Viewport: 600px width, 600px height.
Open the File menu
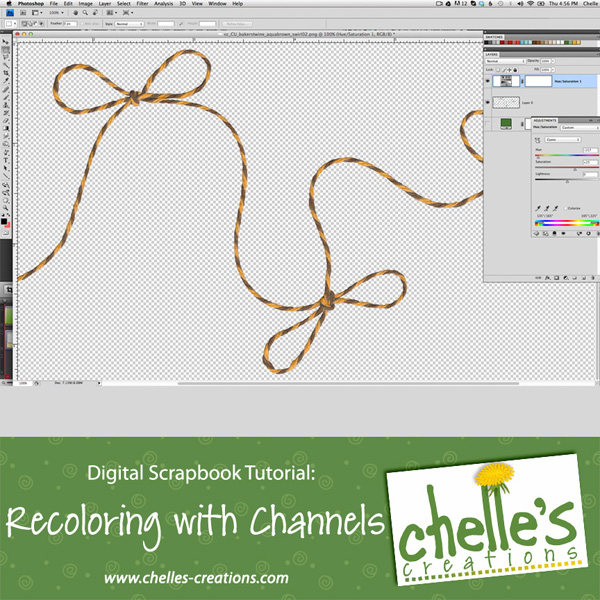[x=54, y=3]
